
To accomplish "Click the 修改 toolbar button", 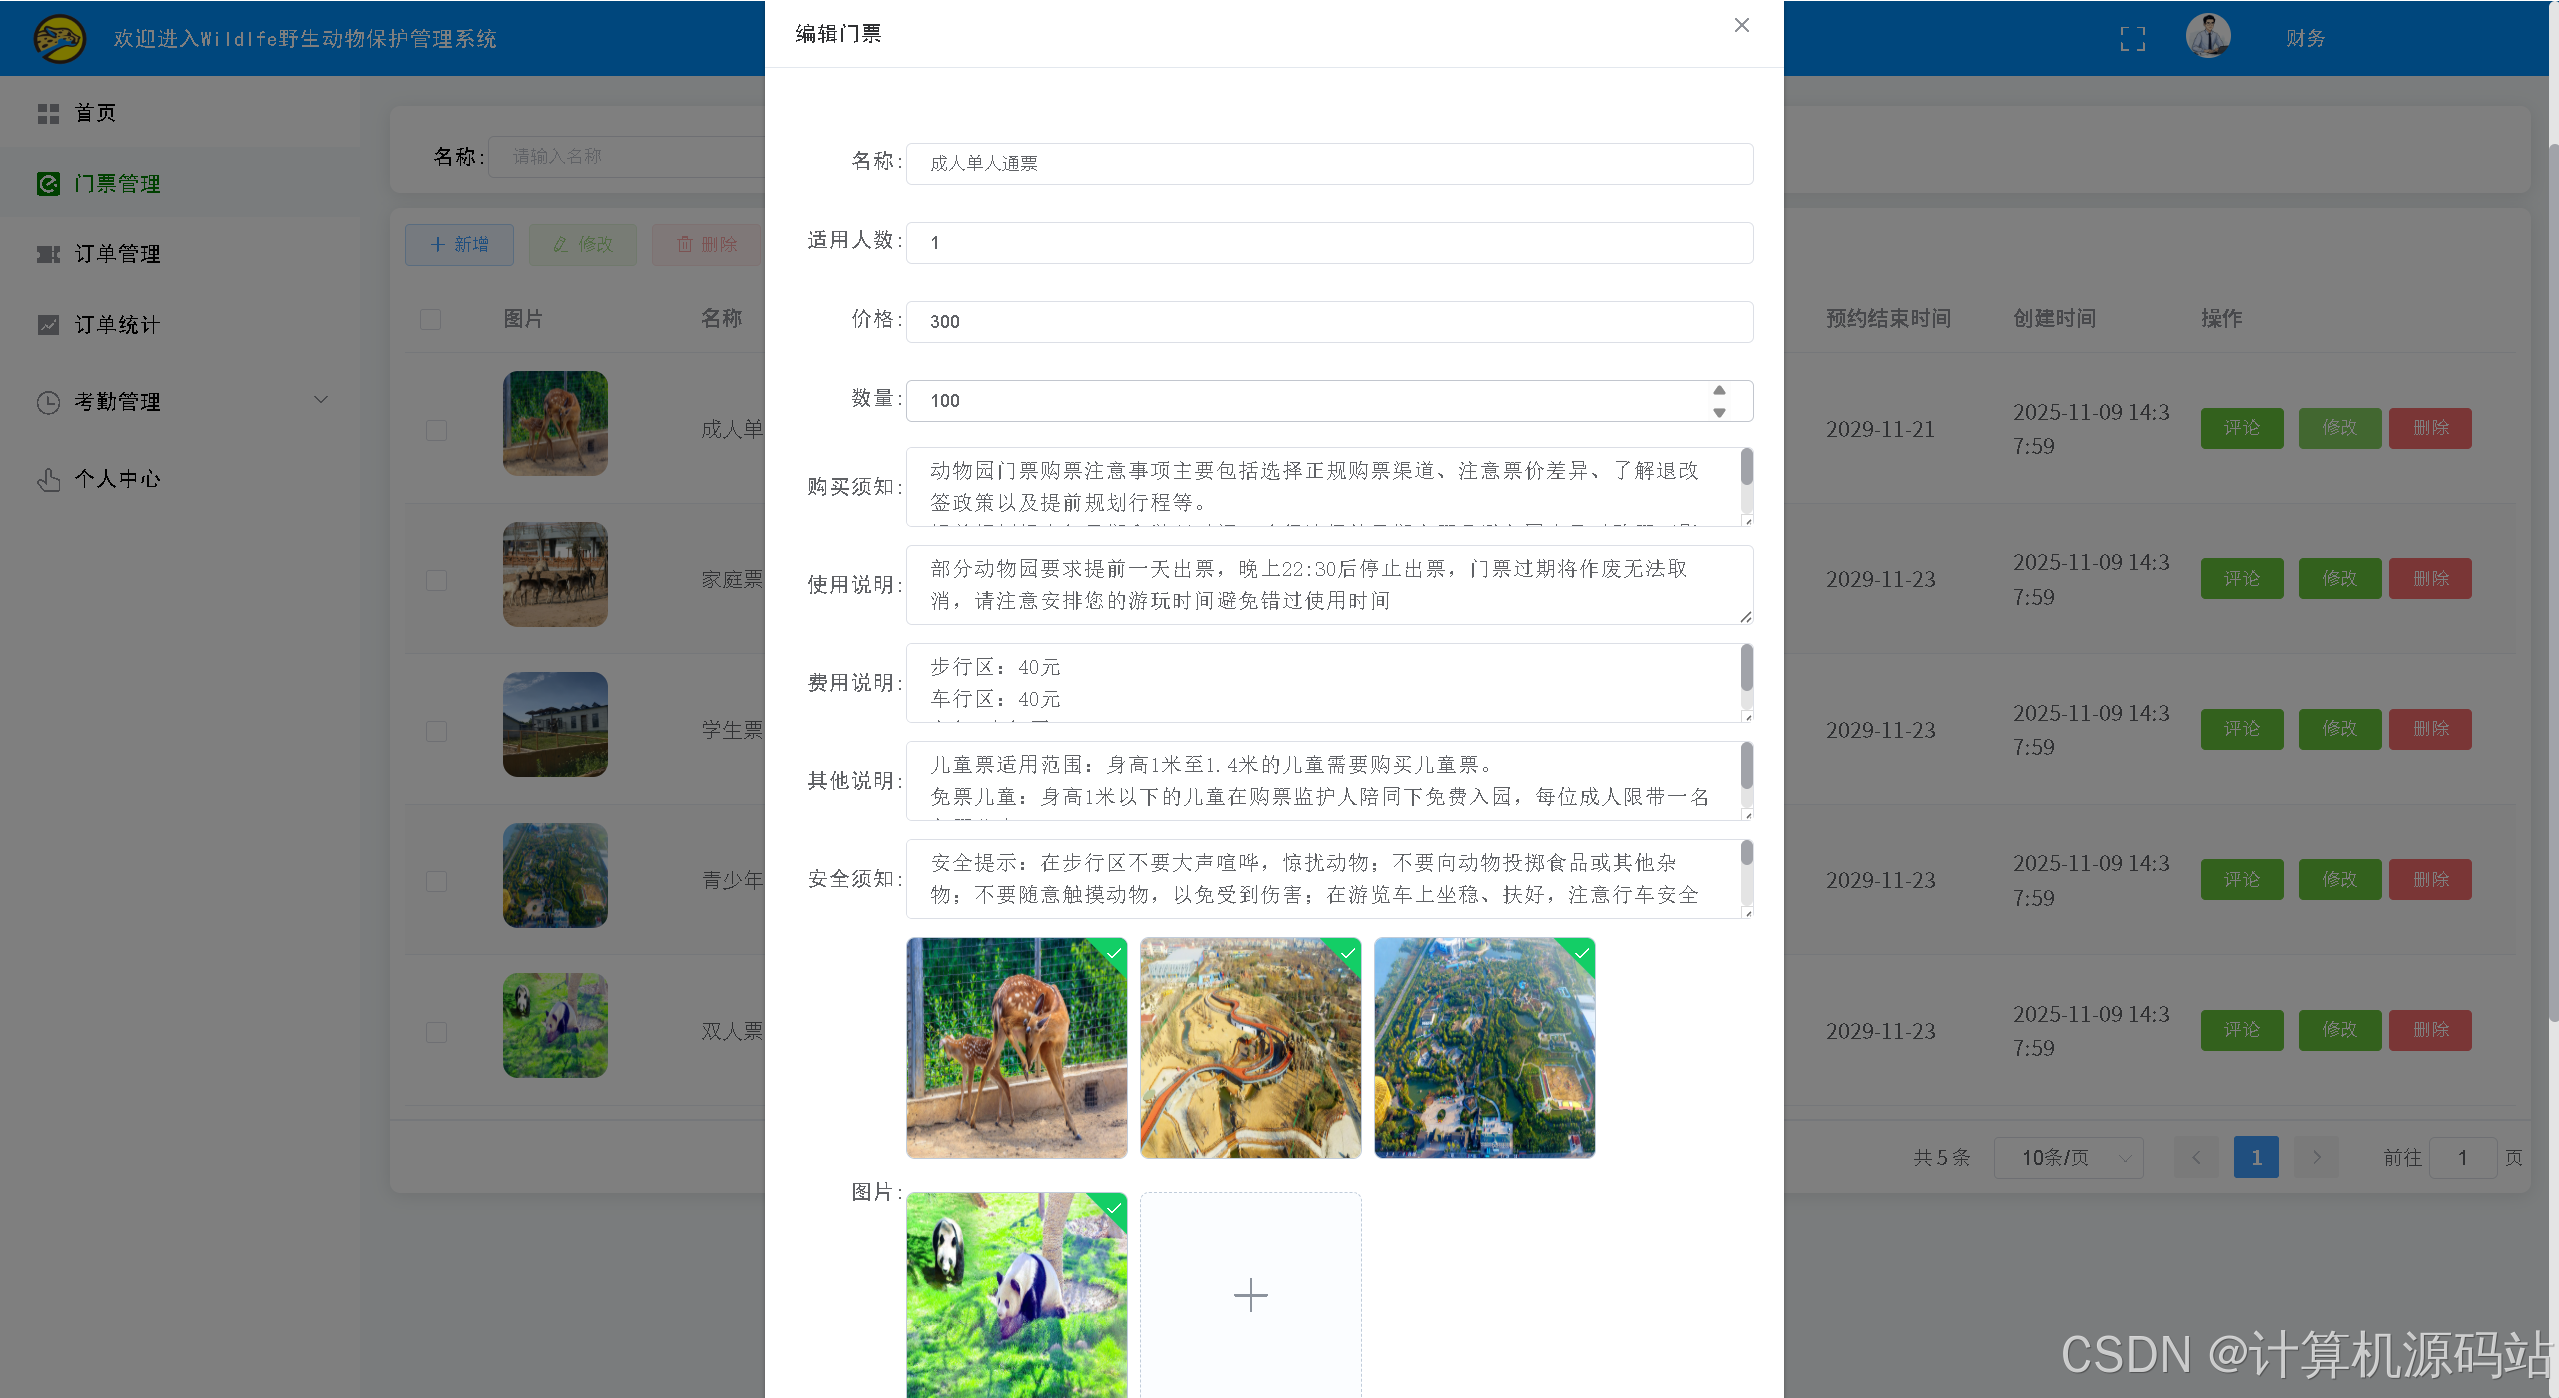I will [583, 244].
